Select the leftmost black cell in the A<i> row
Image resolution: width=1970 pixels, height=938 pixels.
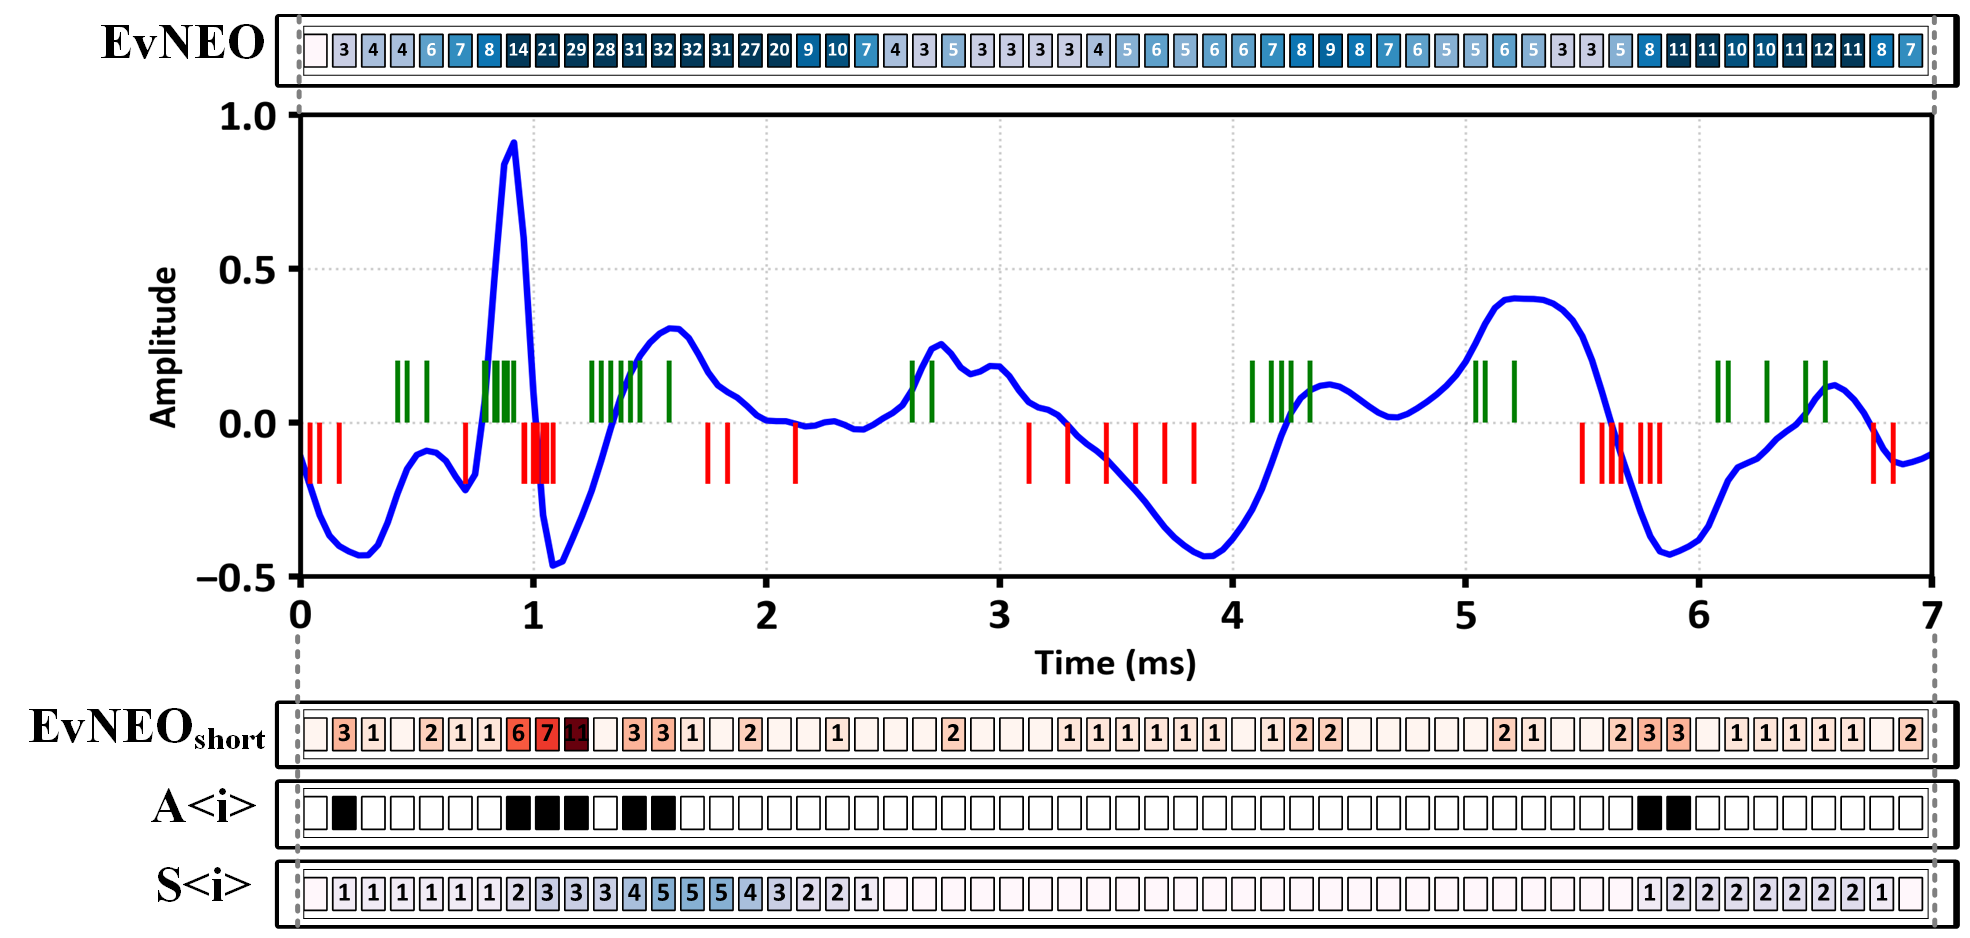[x=344, y=813]
